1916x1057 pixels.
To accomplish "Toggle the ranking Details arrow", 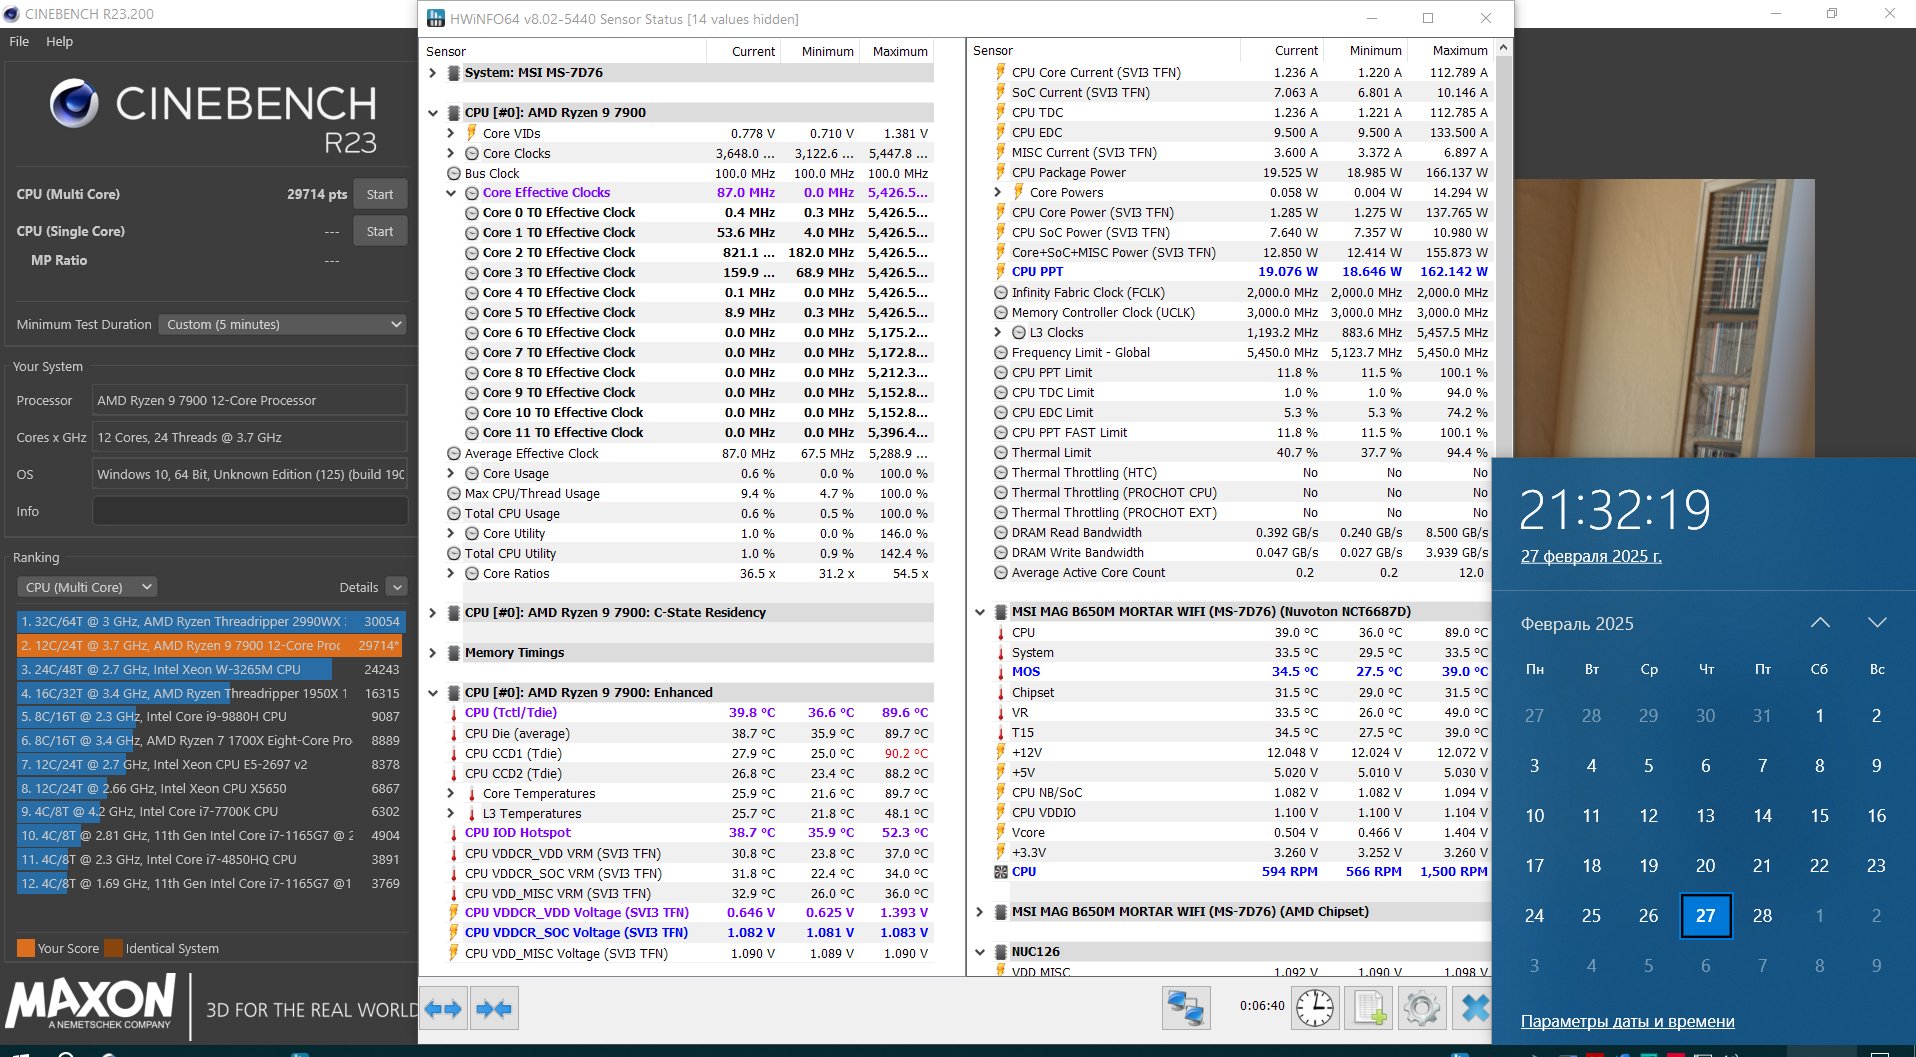I will tap(397, 588).
